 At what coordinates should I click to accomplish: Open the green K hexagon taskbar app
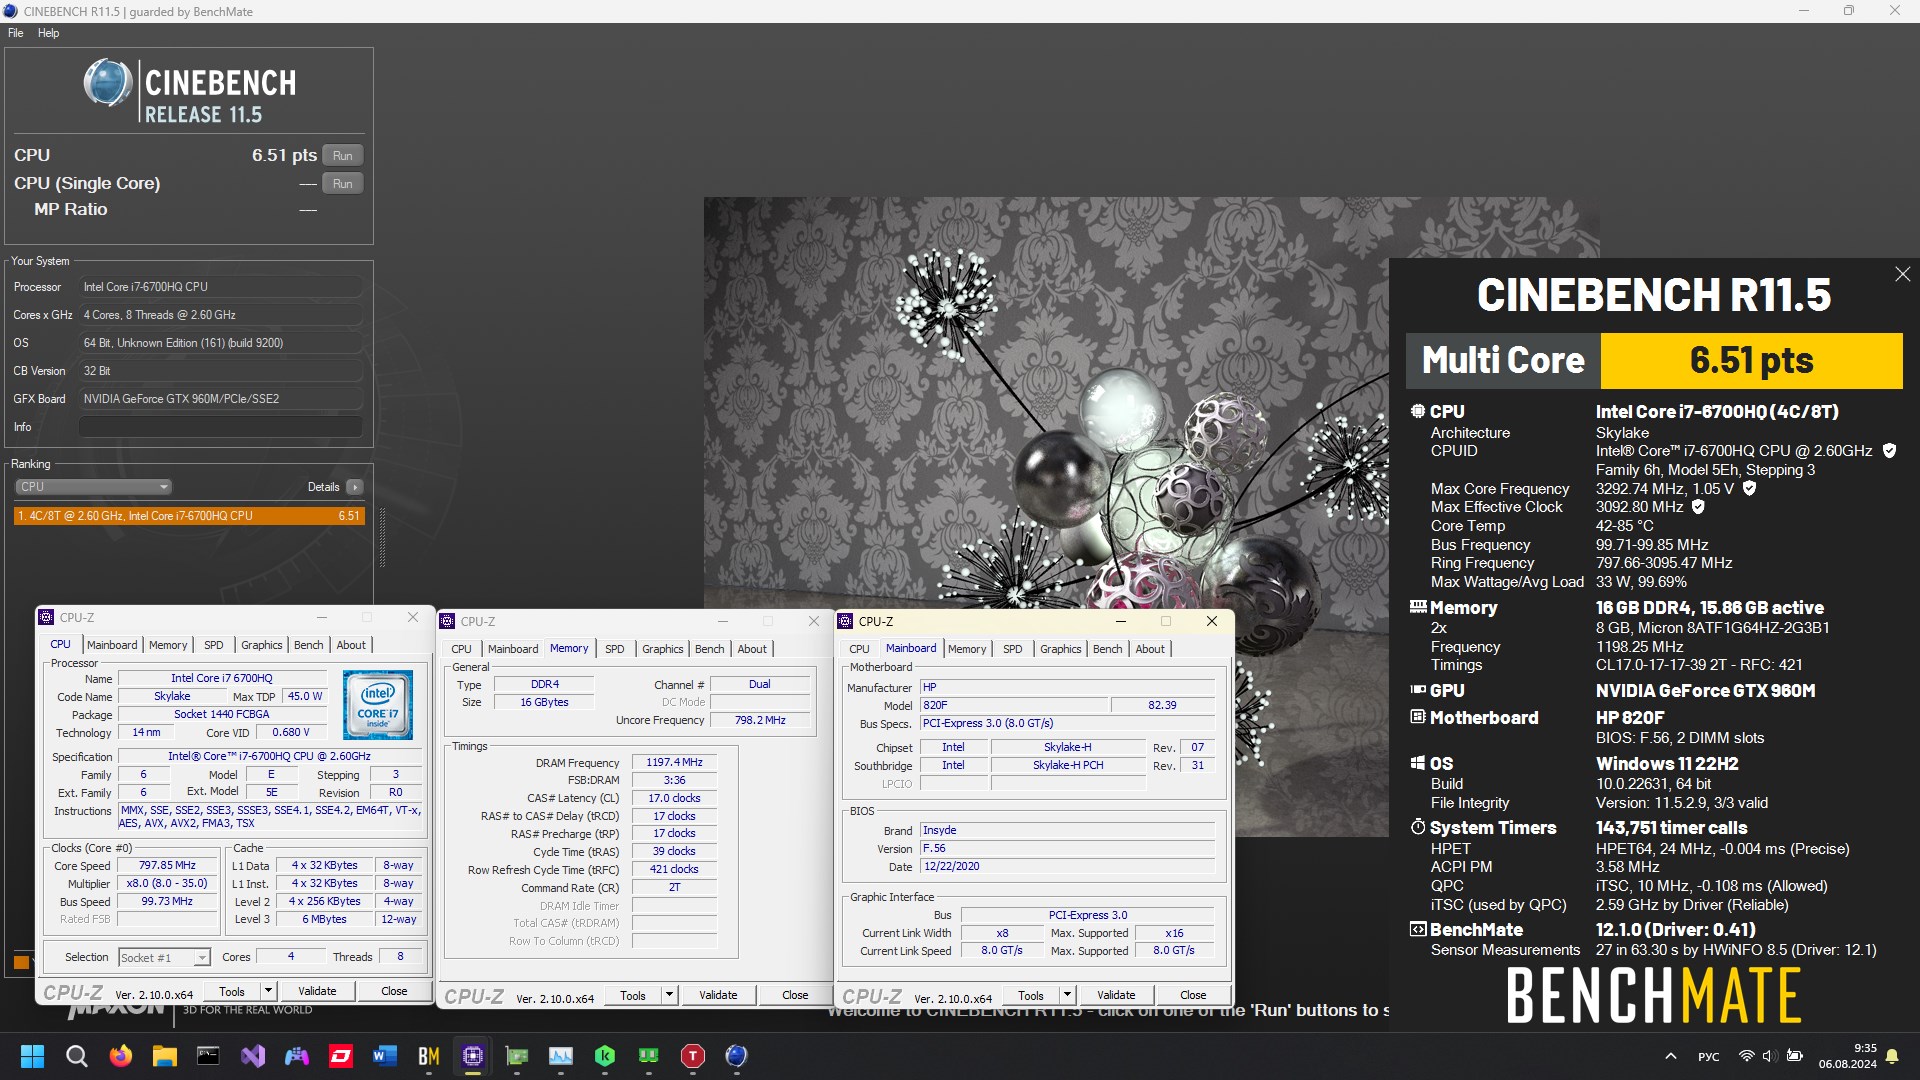click(x=605, y=1056)
